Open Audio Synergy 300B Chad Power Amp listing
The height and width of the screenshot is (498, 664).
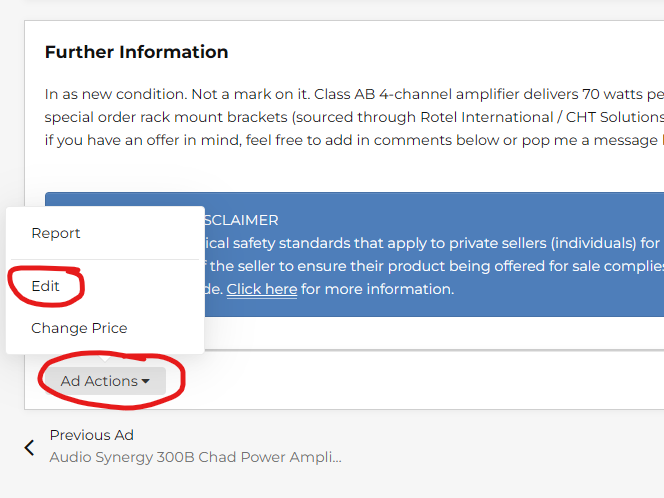(195, 457)
